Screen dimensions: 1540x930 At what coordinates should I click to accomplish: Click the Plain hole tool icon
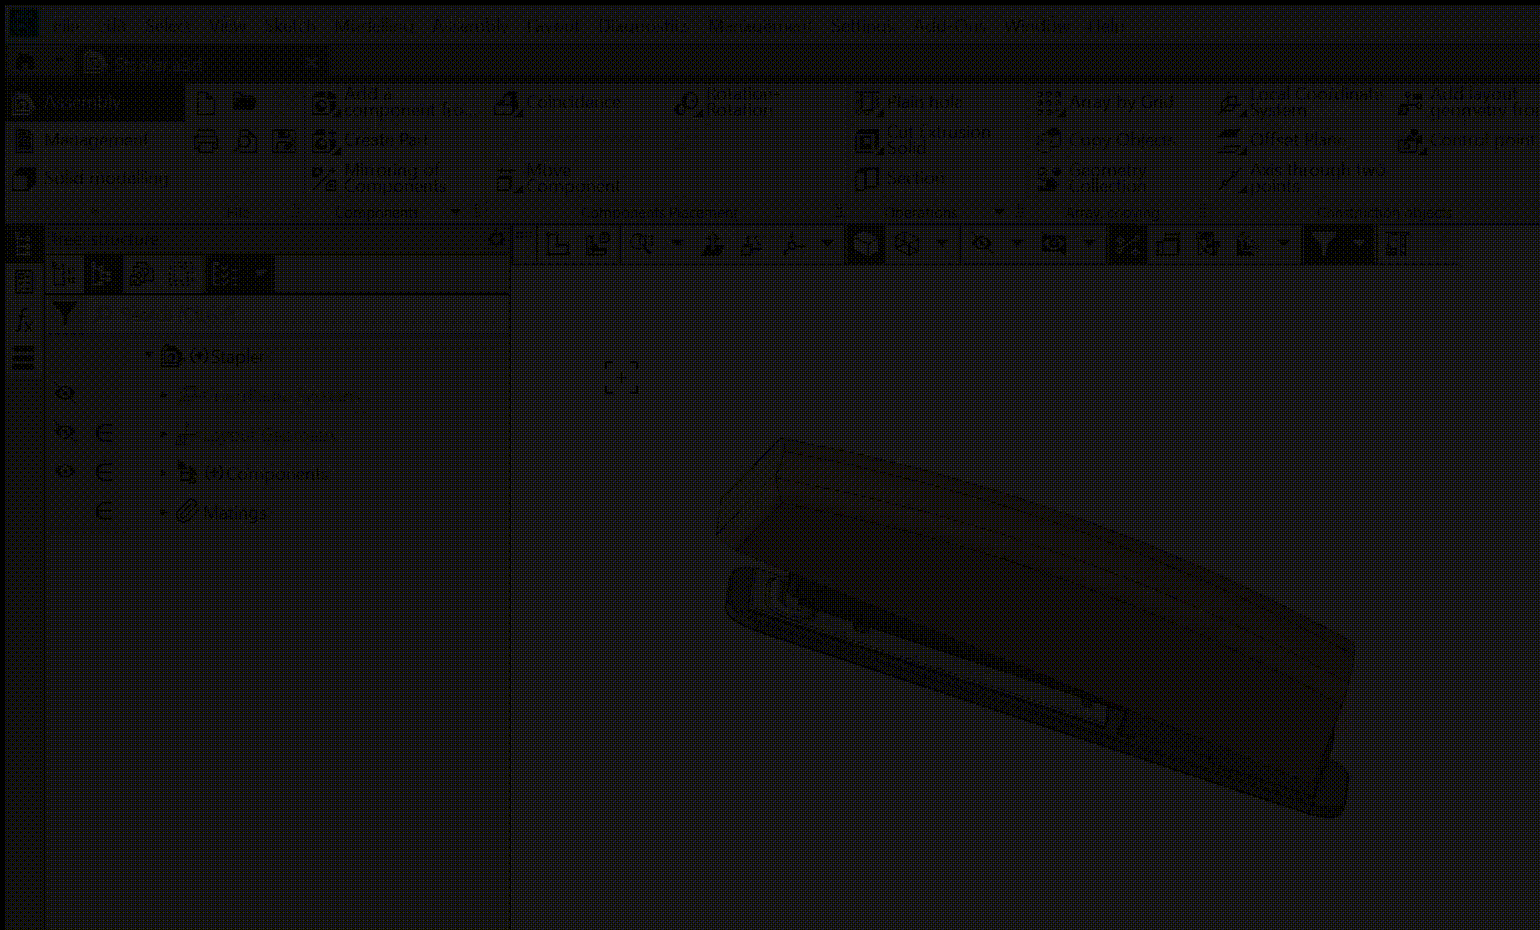[x=868, y=102]
